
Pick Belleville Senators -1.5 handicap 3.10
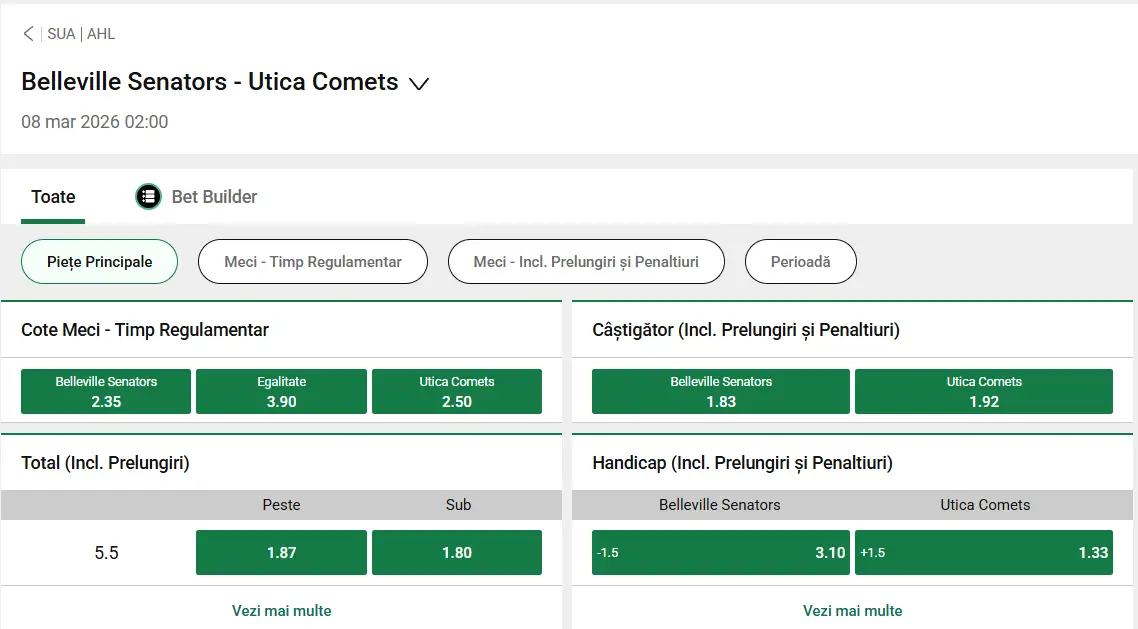pos(720,553)
